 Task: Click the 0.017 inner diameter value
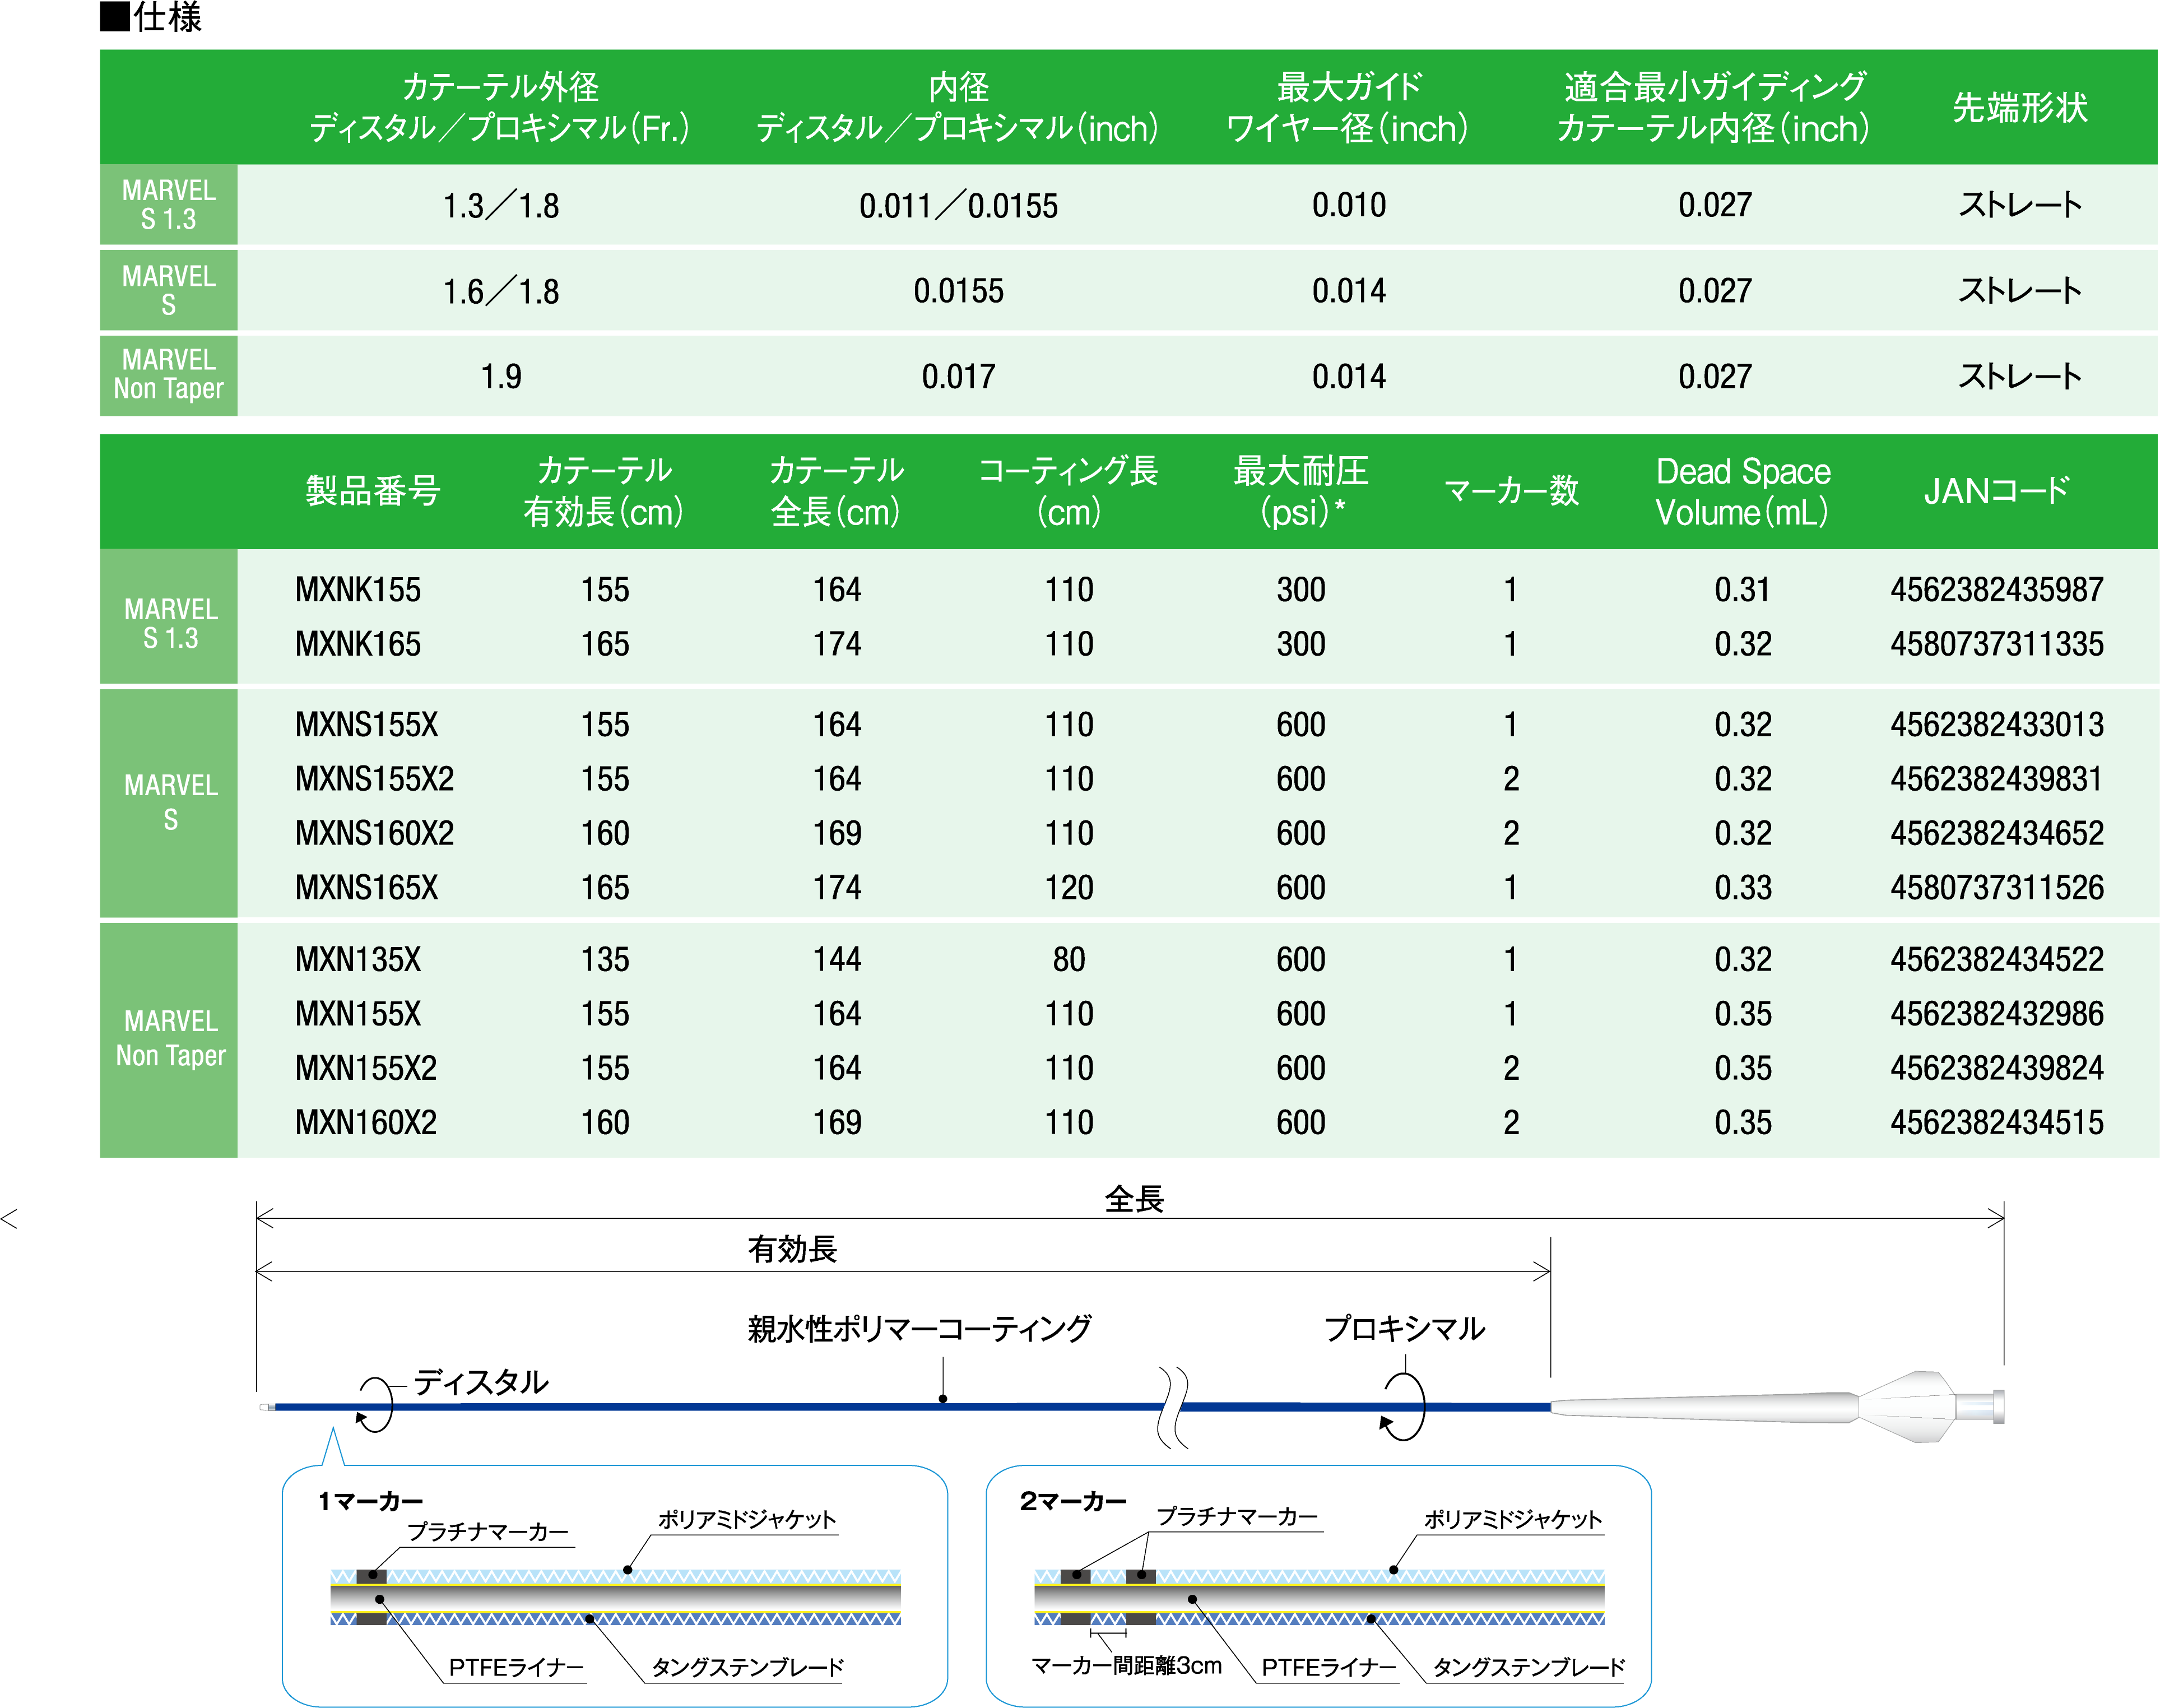click(958, 377)
